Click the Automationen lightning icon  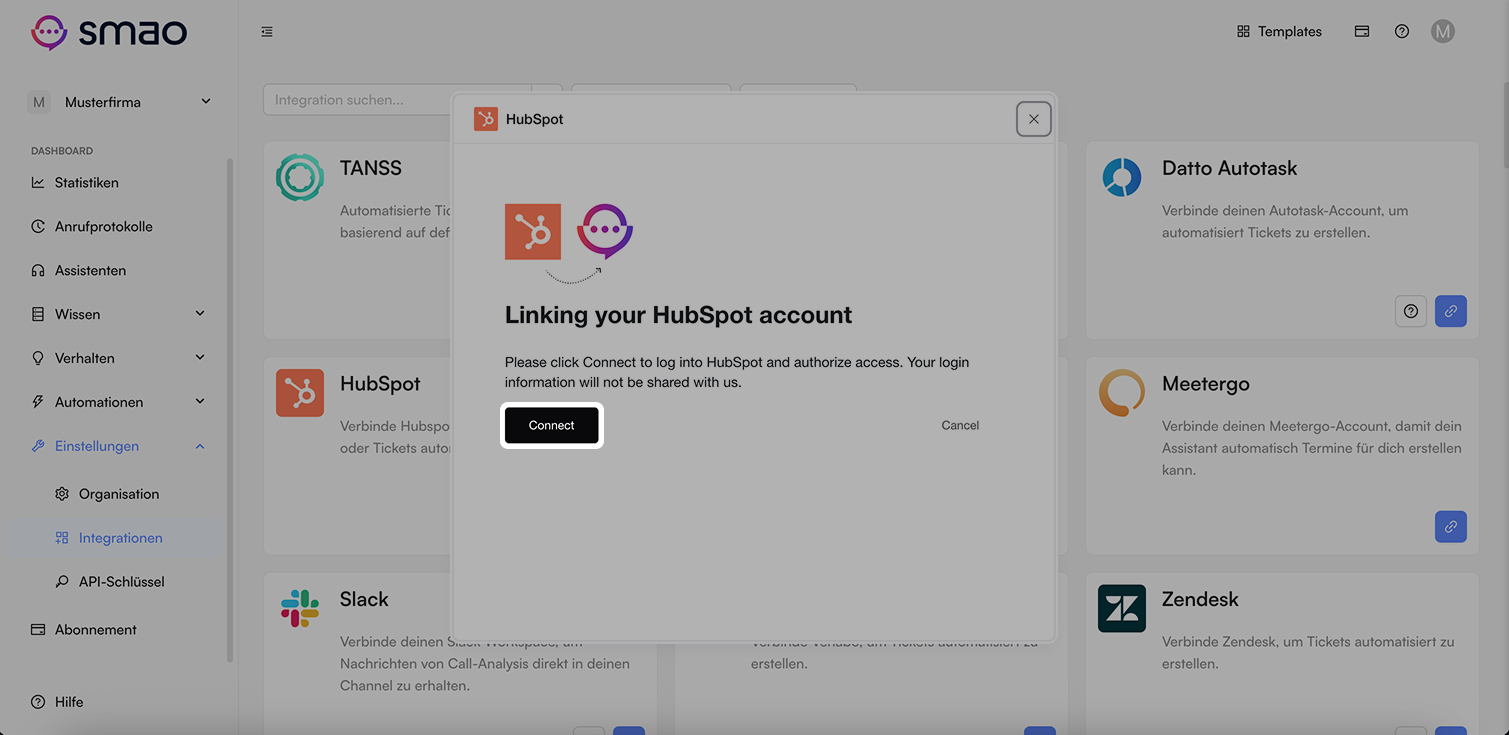(x=38, y=402)
